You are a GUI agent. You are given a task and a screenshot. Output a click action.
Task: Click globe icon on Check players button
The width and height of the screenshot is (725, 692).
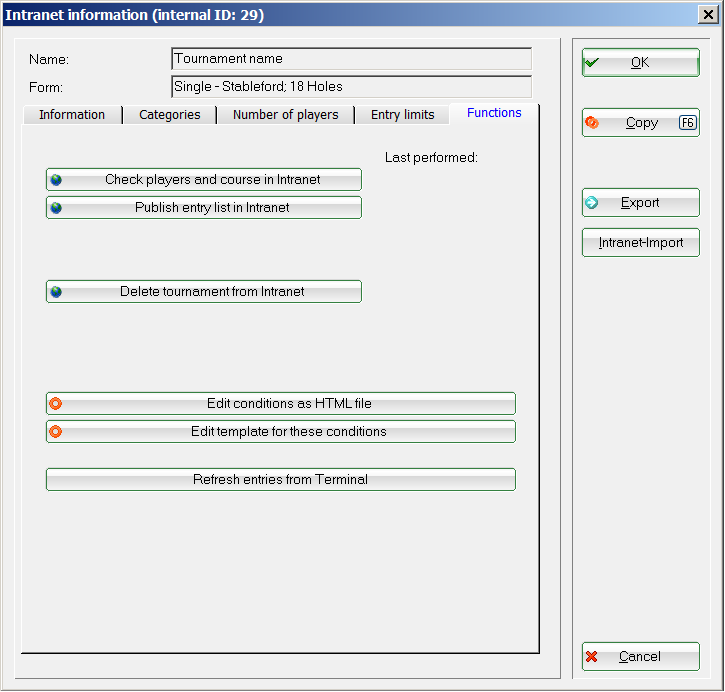click(x=56, y=180)
